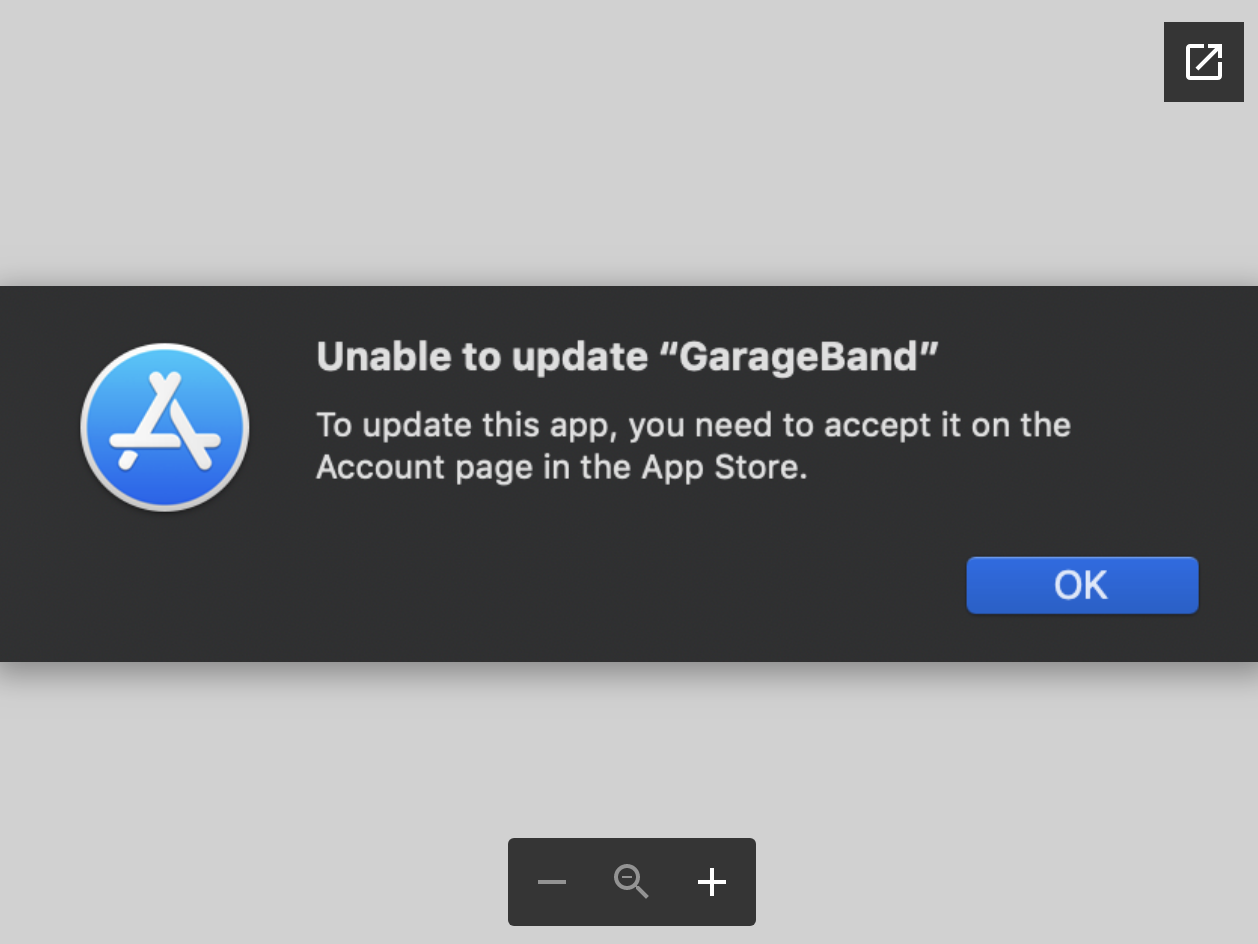Reset zoom using the magnifier icon

(631, 882)
